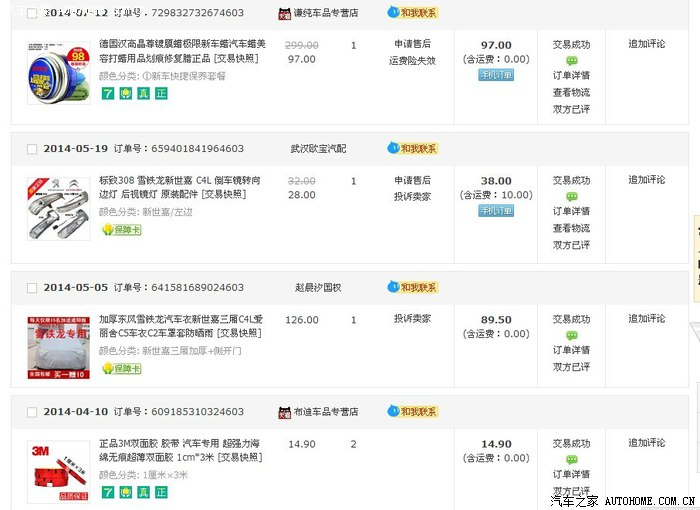Click the green chat icon in the 97.00 order
Viewport: 700px width, 510px height.
coord(571,60)
